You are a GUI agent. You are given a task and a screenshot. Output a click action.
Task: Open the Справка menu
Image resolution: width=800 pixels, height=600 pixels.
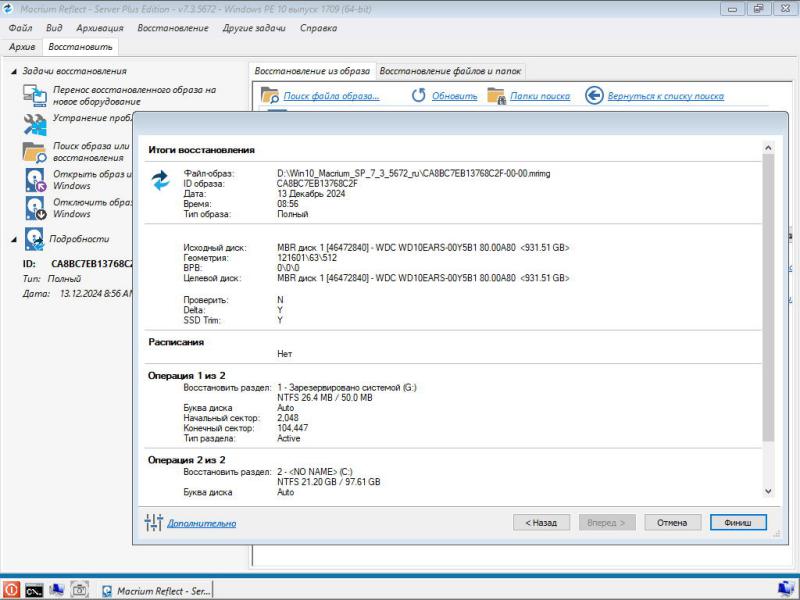(318, 28)
